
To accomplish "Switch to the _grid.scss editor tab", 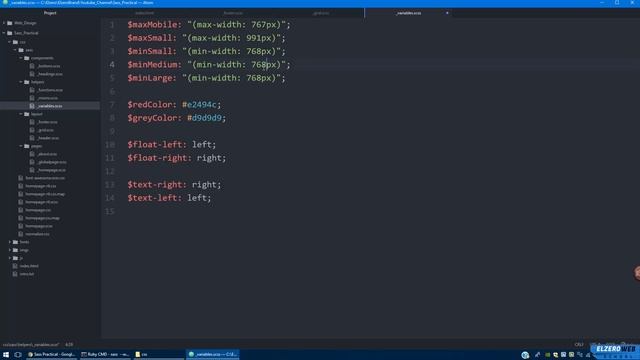I will tap(321, 13).
